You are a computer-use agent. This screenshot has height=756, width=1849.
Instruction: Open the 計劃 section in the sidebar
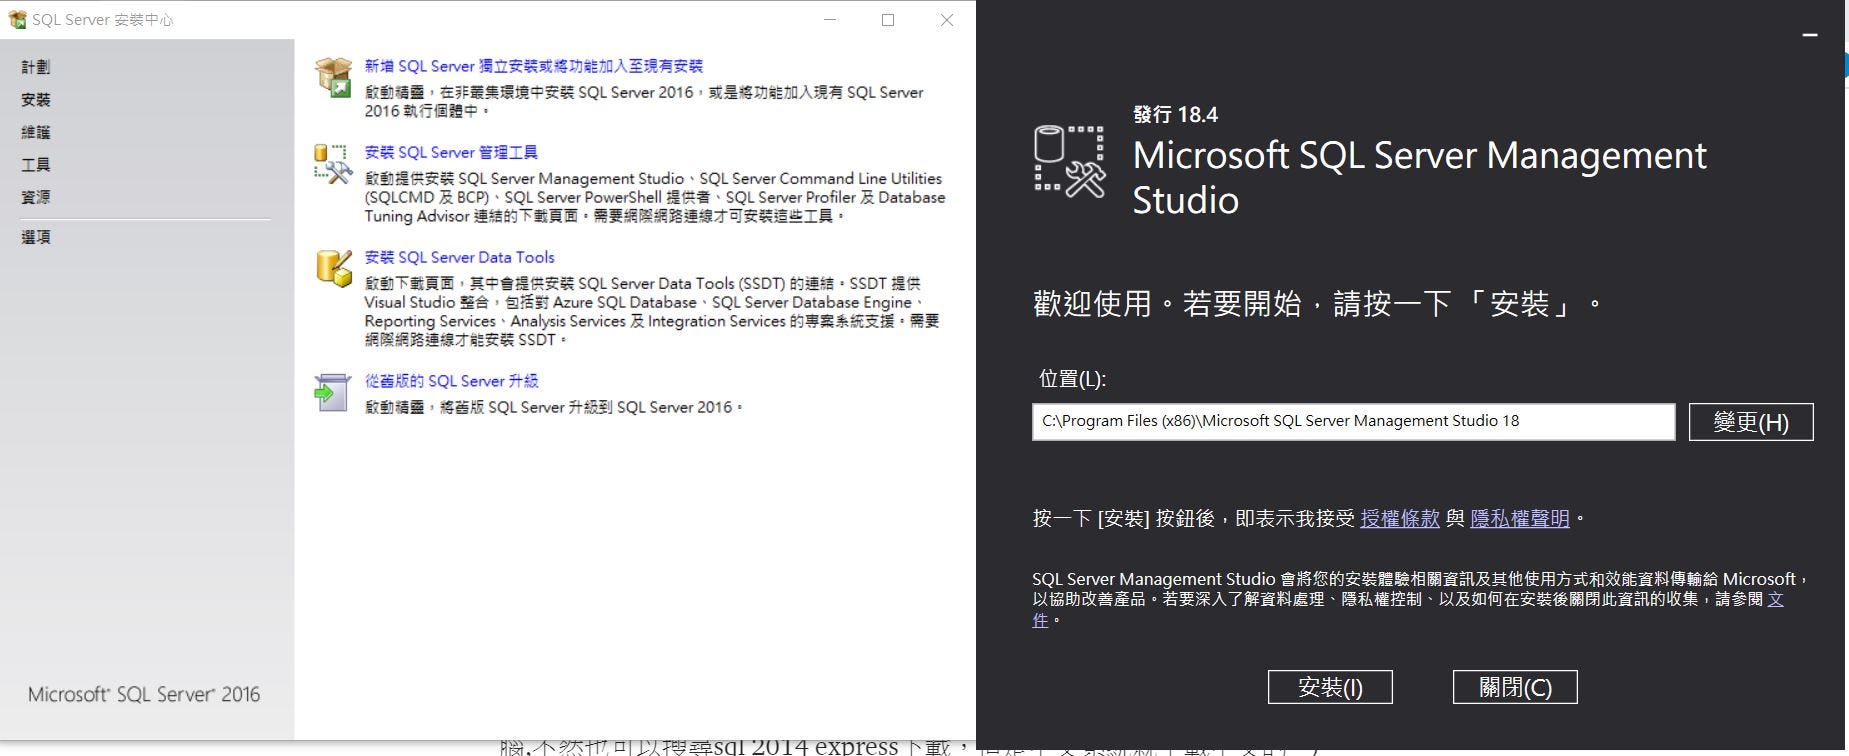click(x=36, y=67)
